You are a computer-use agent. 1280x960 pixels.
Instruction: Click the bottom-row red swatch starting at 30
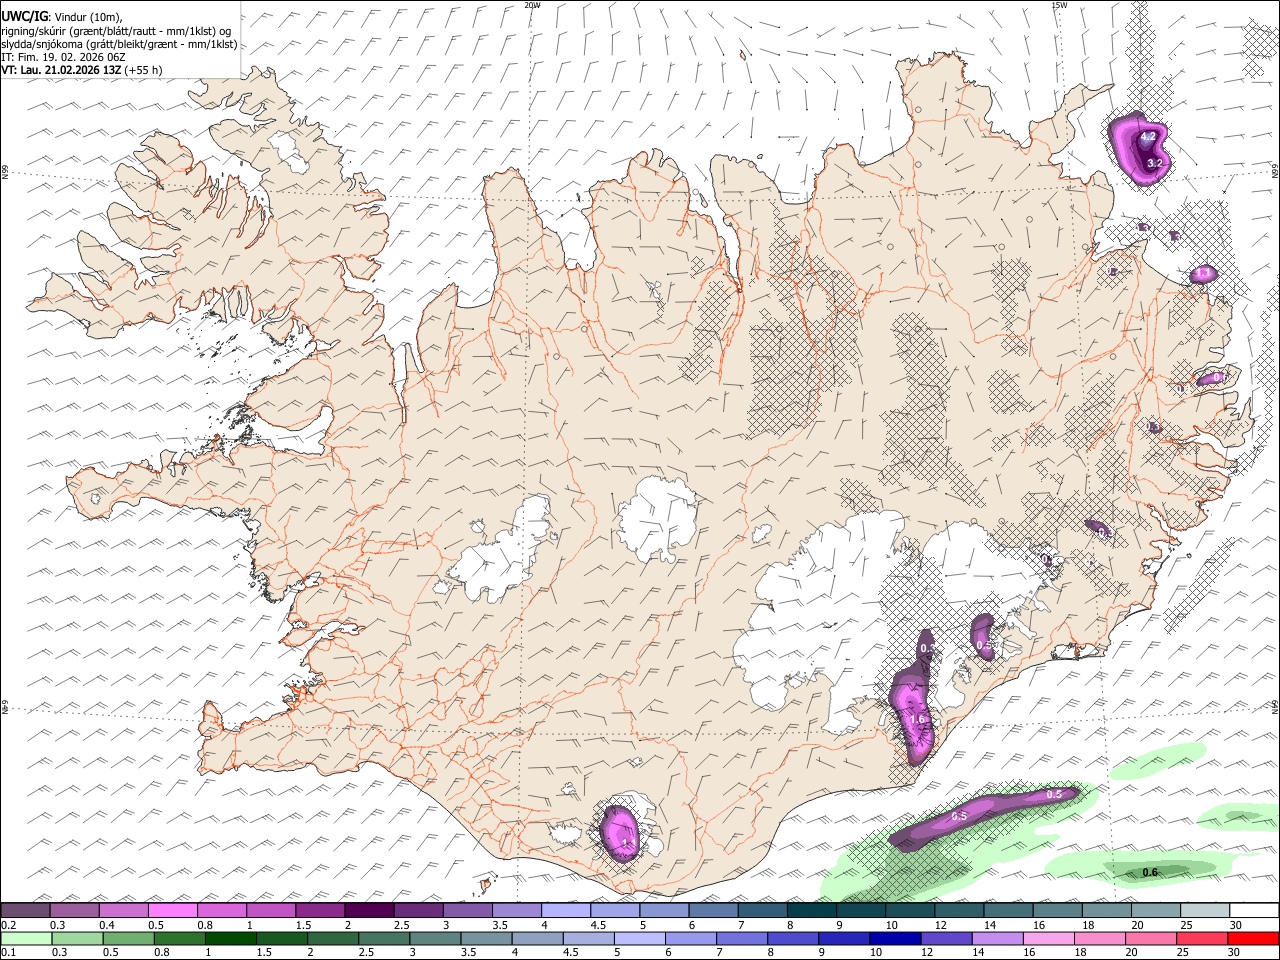tap(1253, 939)
